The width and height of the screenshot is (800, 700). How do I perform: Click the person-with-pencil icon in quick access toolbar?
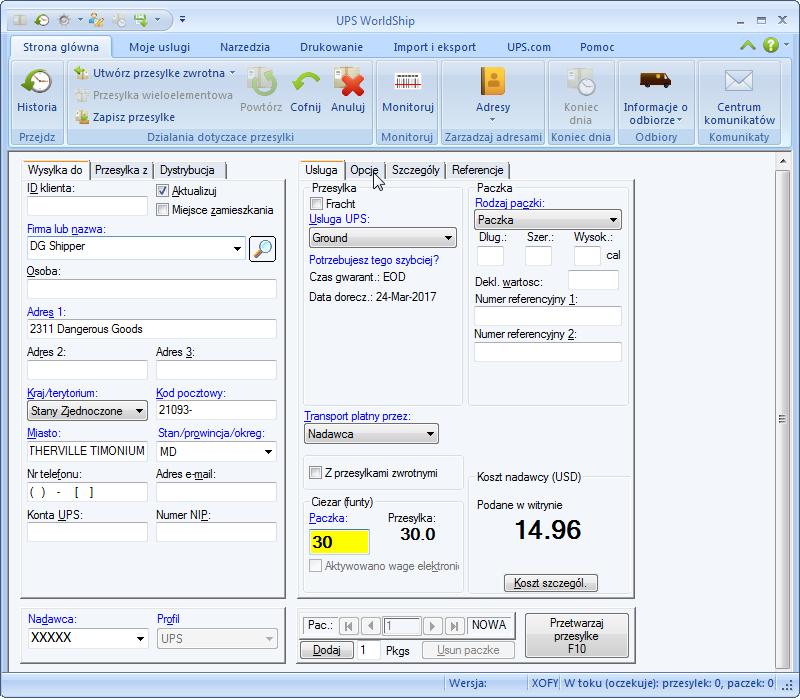(96, 20)
